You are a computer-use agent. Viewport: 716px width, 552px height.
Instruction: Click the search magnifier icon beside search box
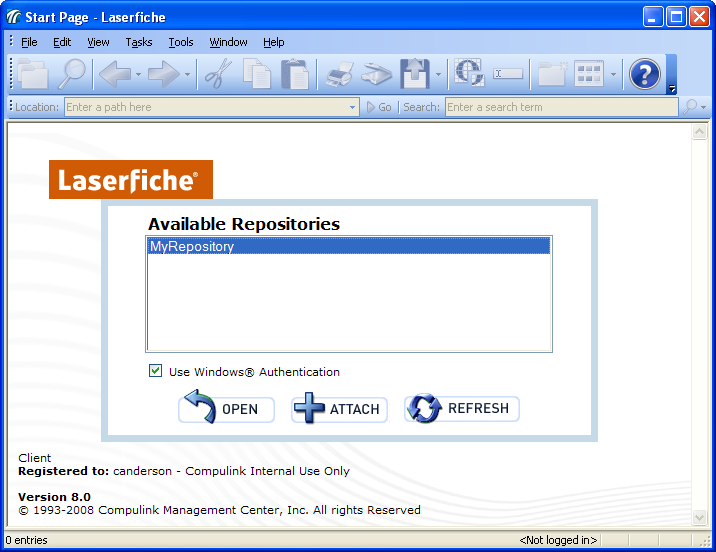tap(690, 107)
